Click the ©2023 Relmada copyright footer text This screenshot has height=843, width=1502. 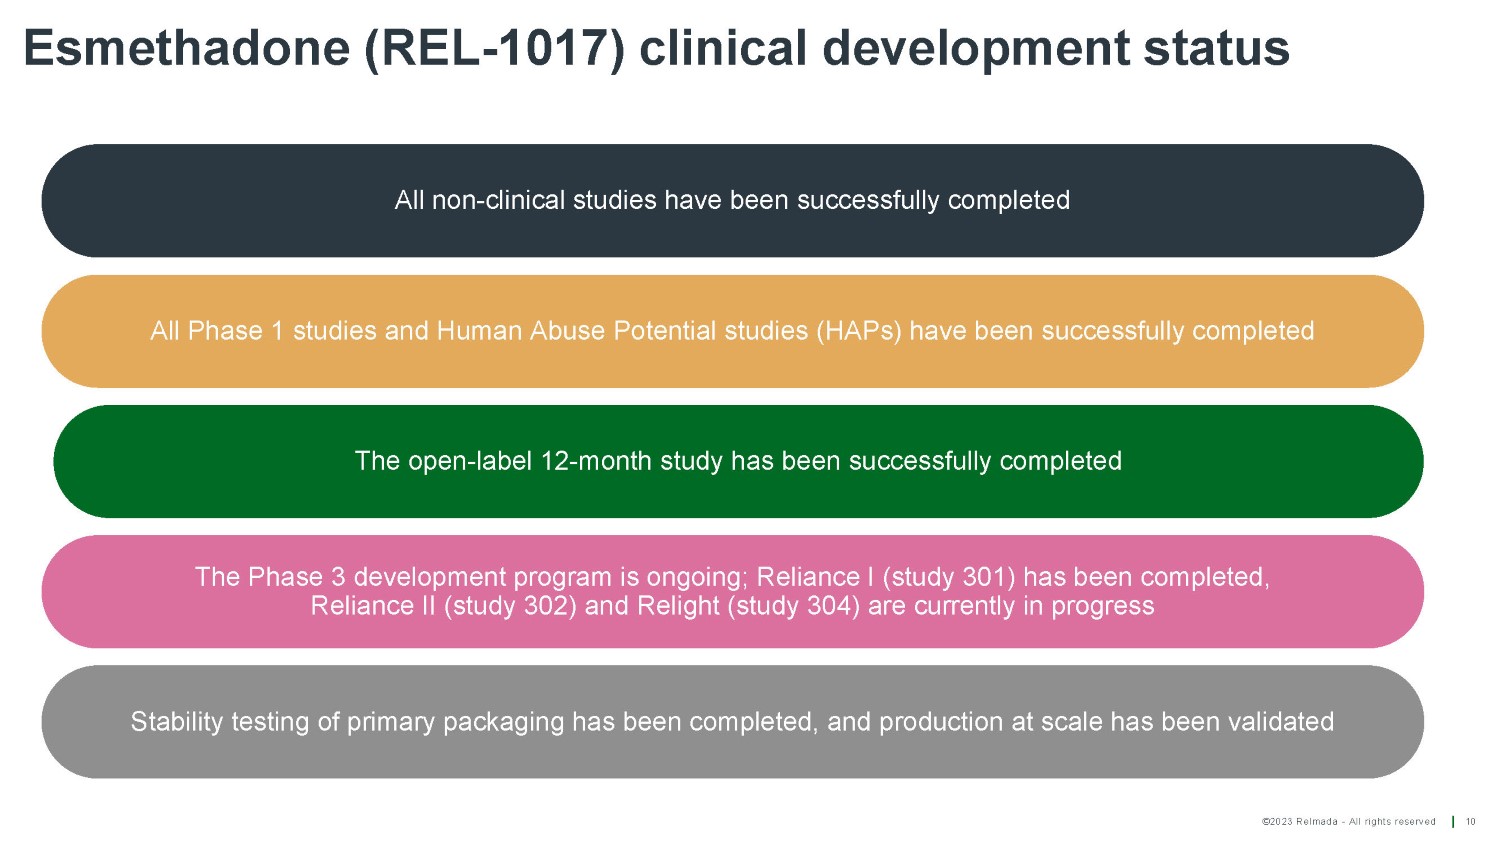1348,822
